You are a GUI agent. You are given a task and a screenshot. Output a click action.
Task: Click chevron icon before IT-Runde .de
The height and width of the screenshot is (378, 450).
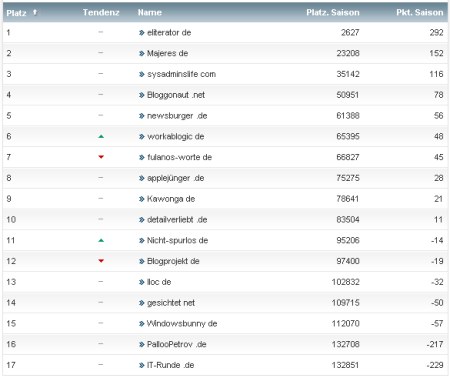[142, 365]
